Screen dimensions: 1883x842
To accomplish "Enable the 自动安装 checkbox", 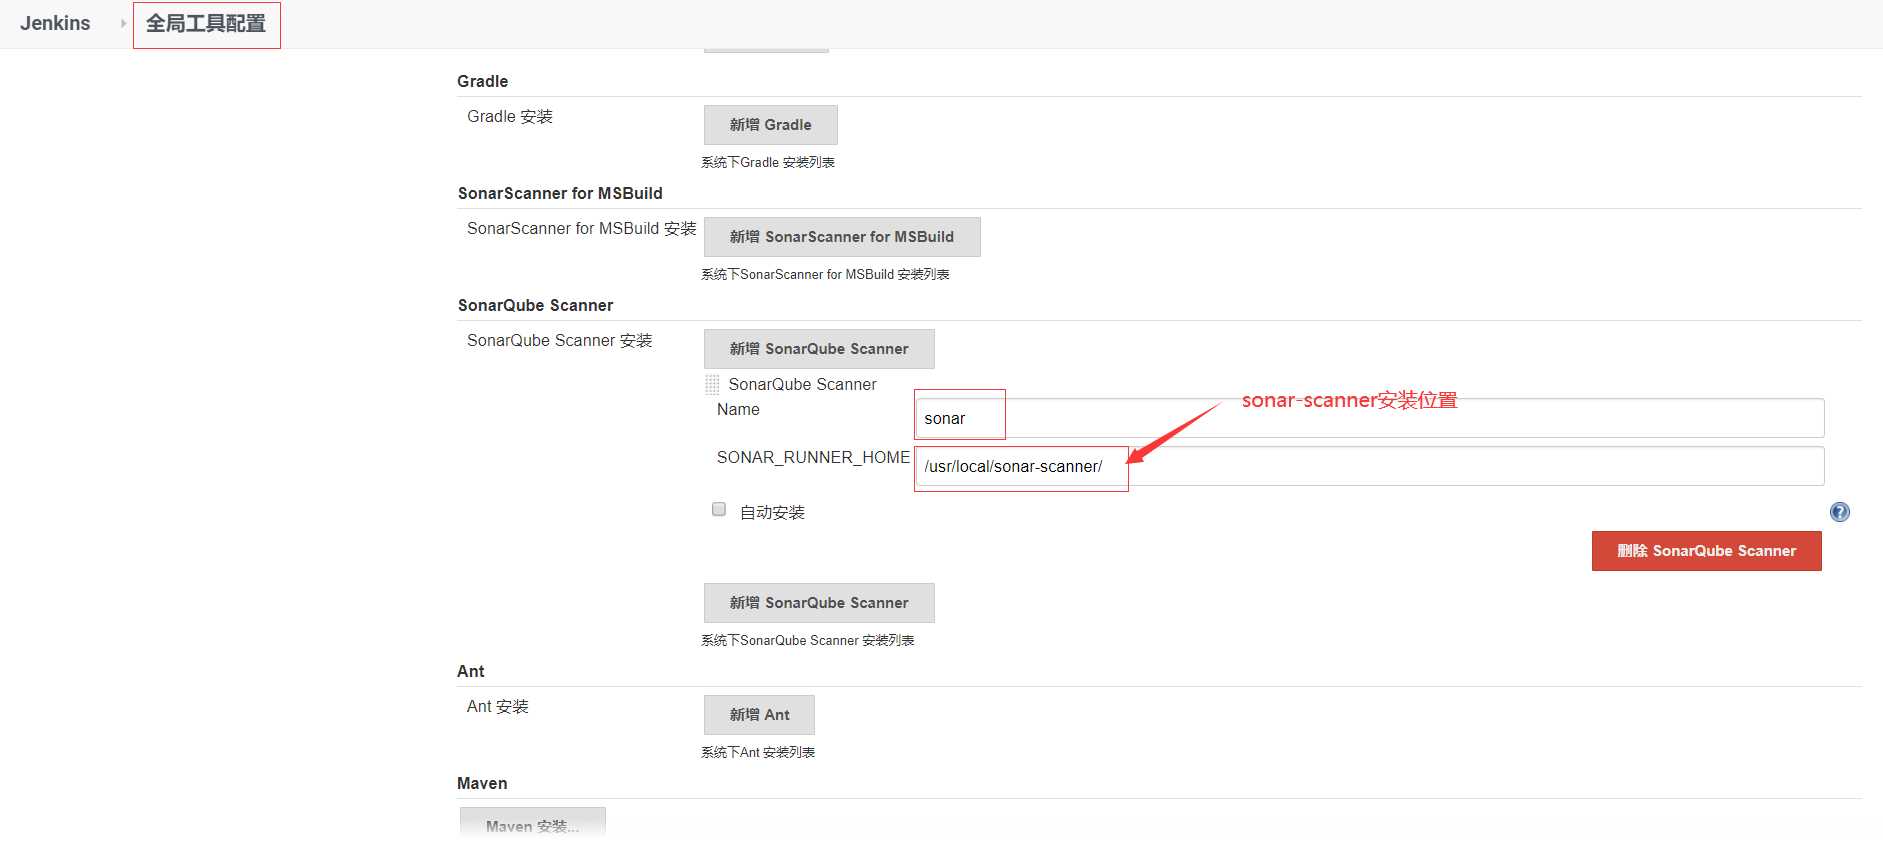I will coord(719,509).
